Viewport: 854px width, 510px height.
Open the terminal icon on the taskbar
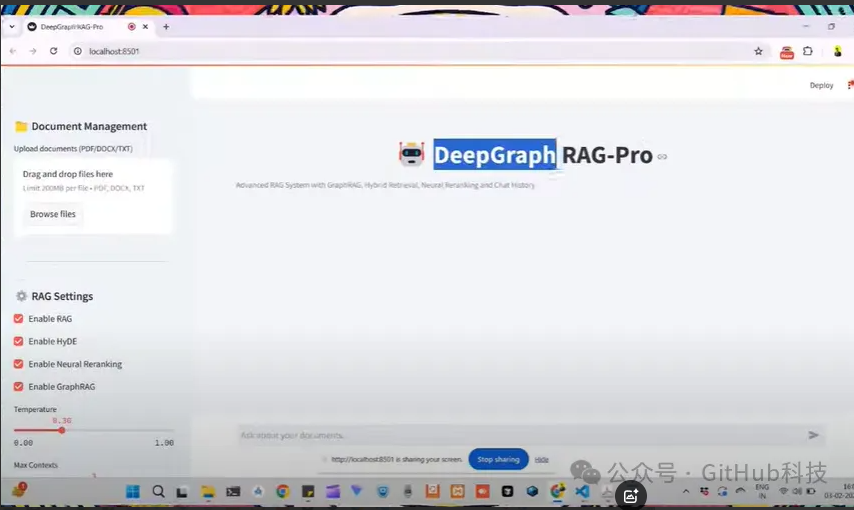click(x=233, y=491)
